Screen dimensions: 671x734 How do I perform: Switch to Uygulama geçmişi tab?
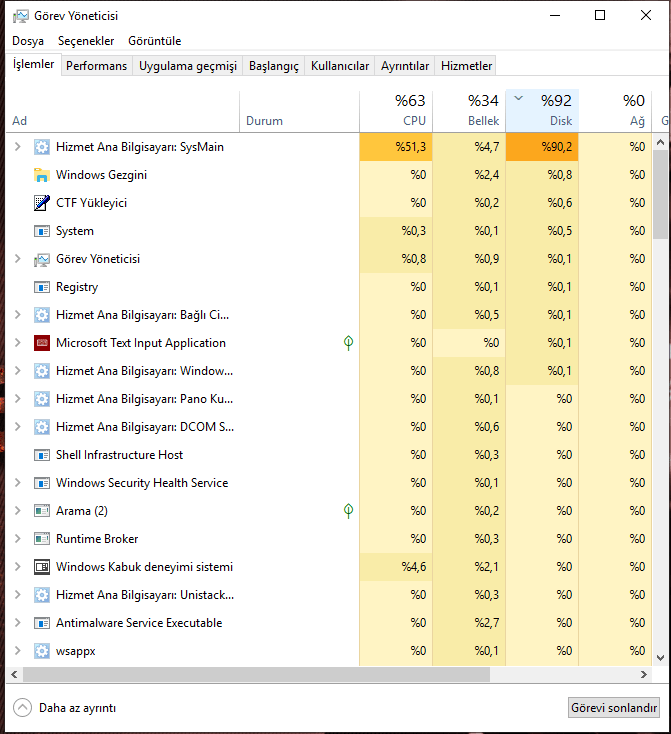click(188, 66)
